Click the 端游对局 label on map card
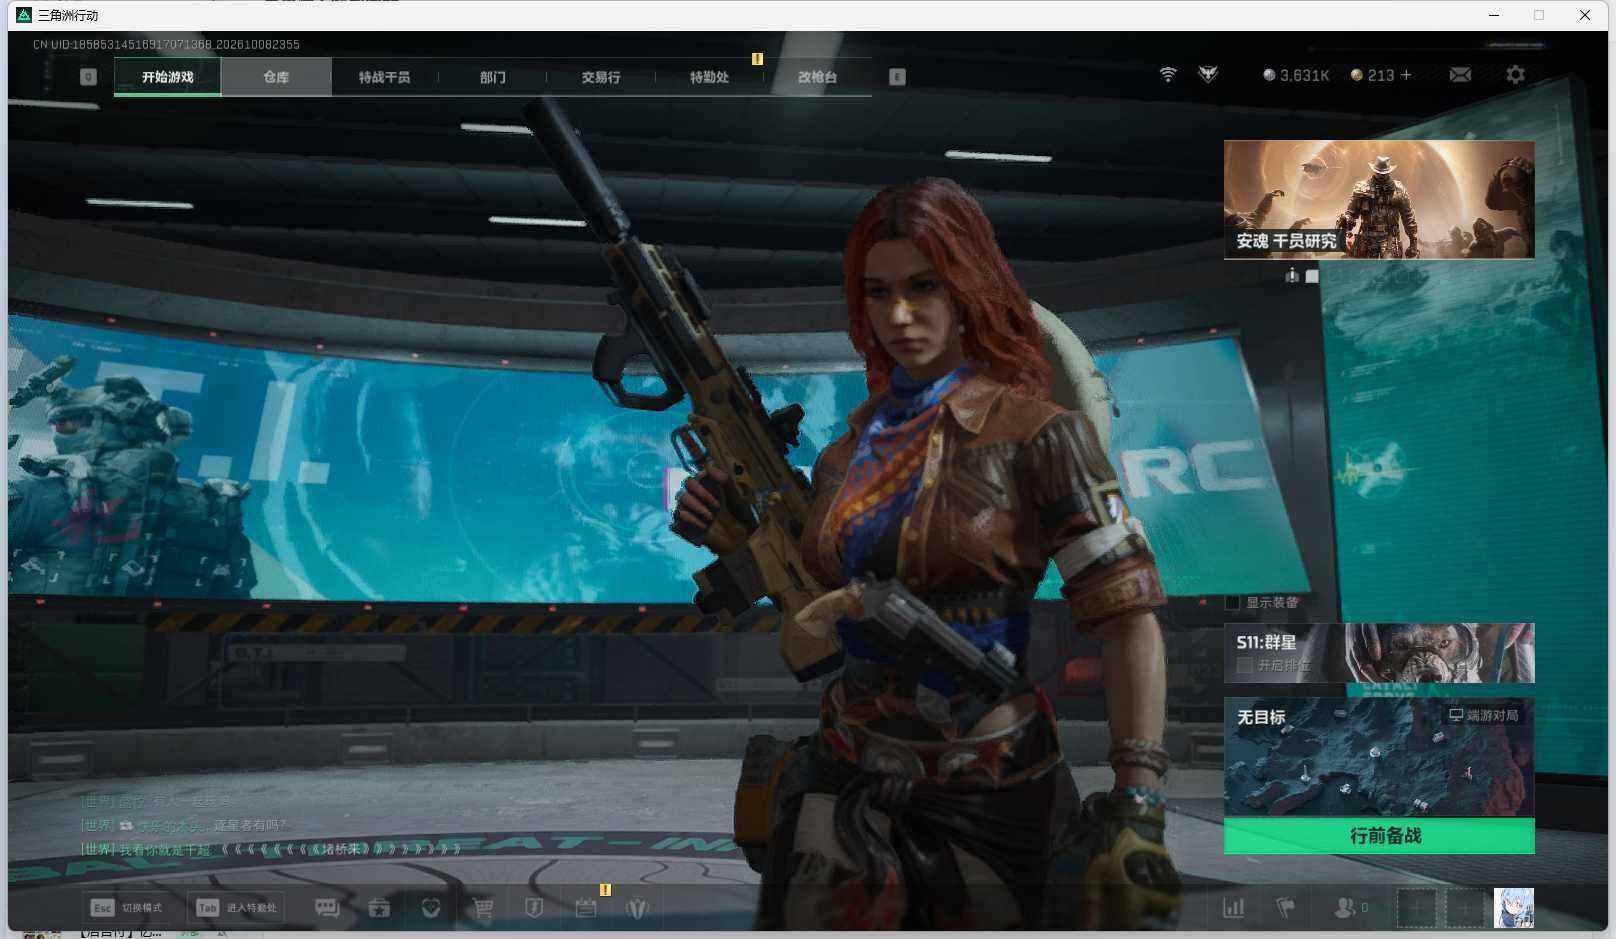Screen dimensions: 1616x939 [x=1484, y=715]
